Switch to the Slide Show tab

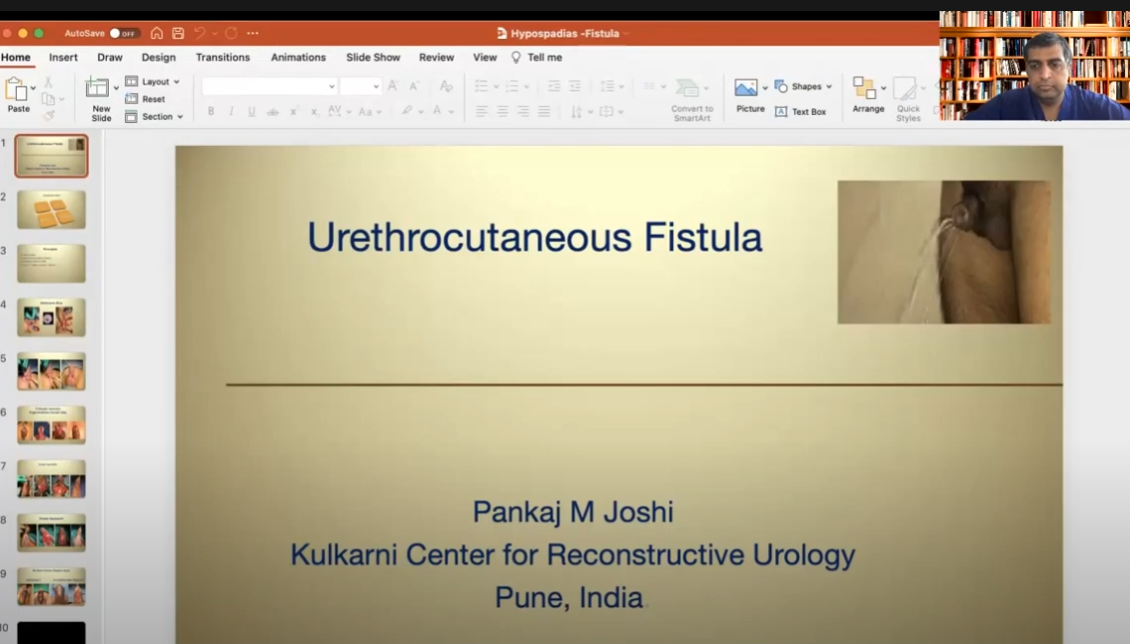373,58
